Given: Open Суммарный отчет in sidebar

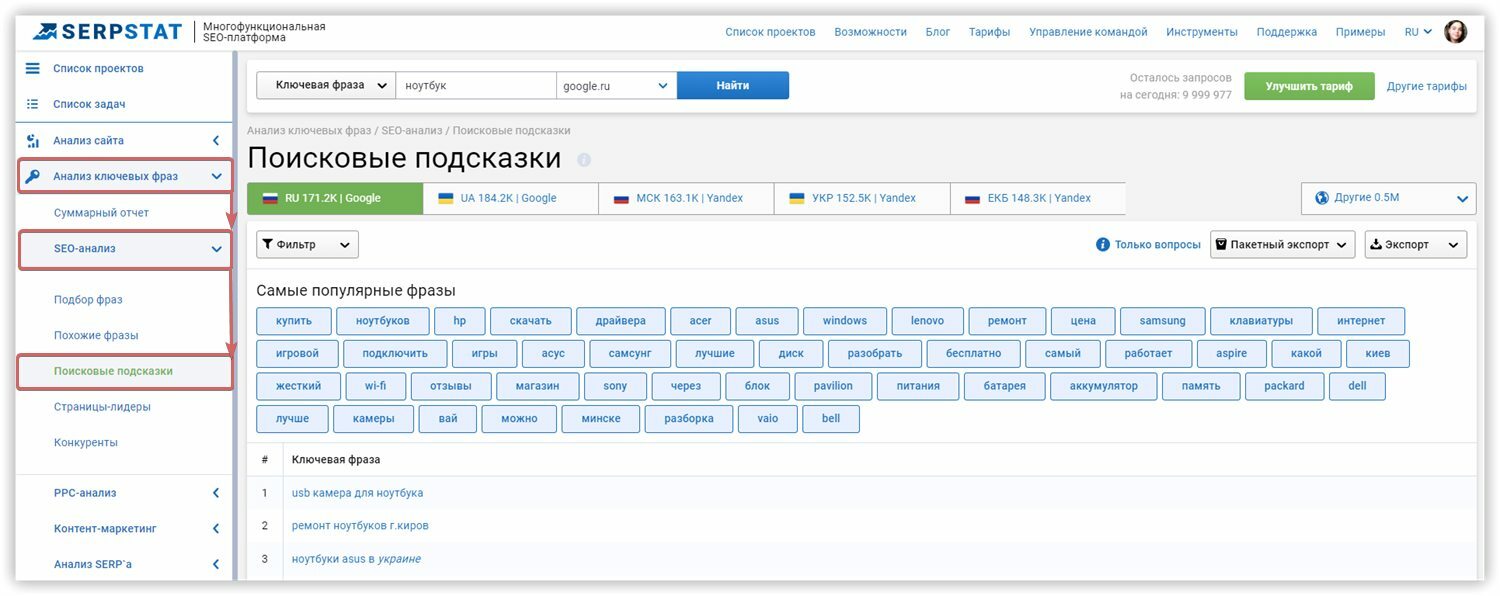Looking at the screenshot, I should tap(101, 213).
